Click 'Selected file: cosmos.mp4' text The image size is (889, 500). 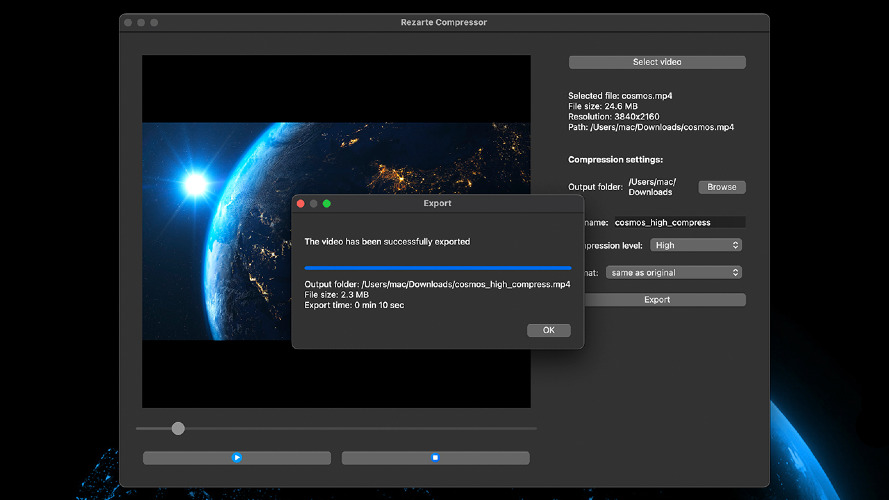pyautogui.click(x=620, y=96)
